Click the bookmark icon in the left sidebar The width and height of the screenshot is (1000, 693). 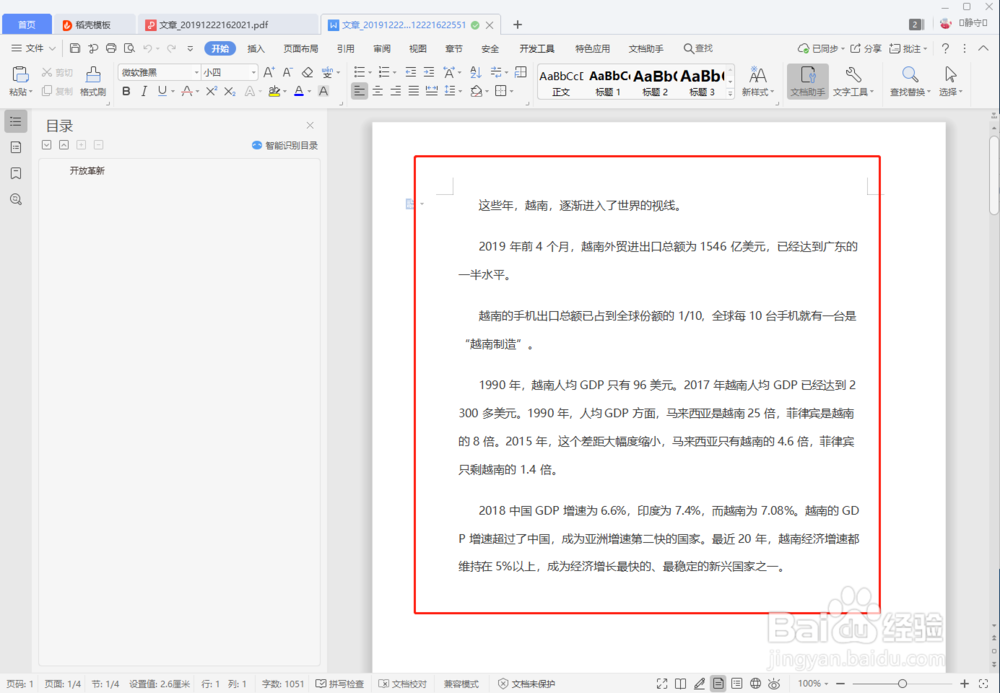pyautogui.click(x=15, y=173)
